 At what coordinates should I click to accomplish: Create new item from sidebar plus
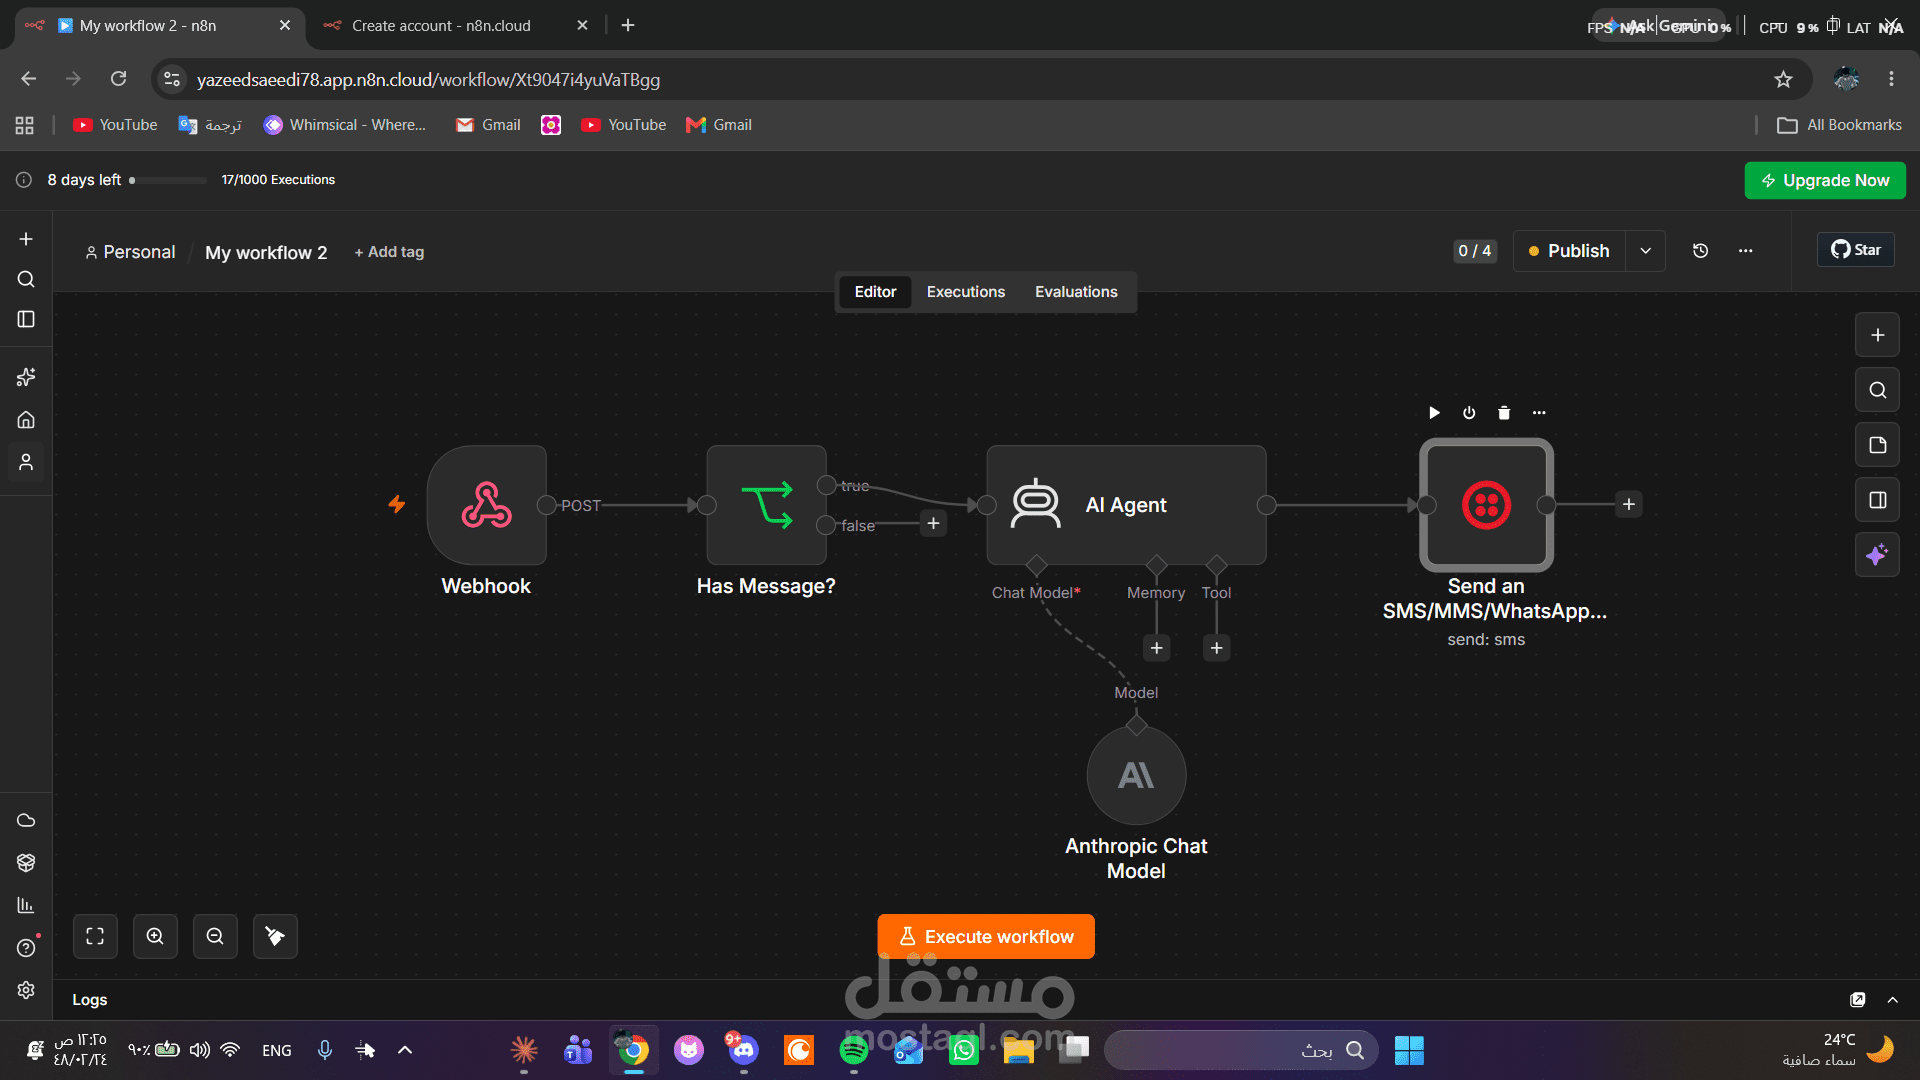click(26, 239)
